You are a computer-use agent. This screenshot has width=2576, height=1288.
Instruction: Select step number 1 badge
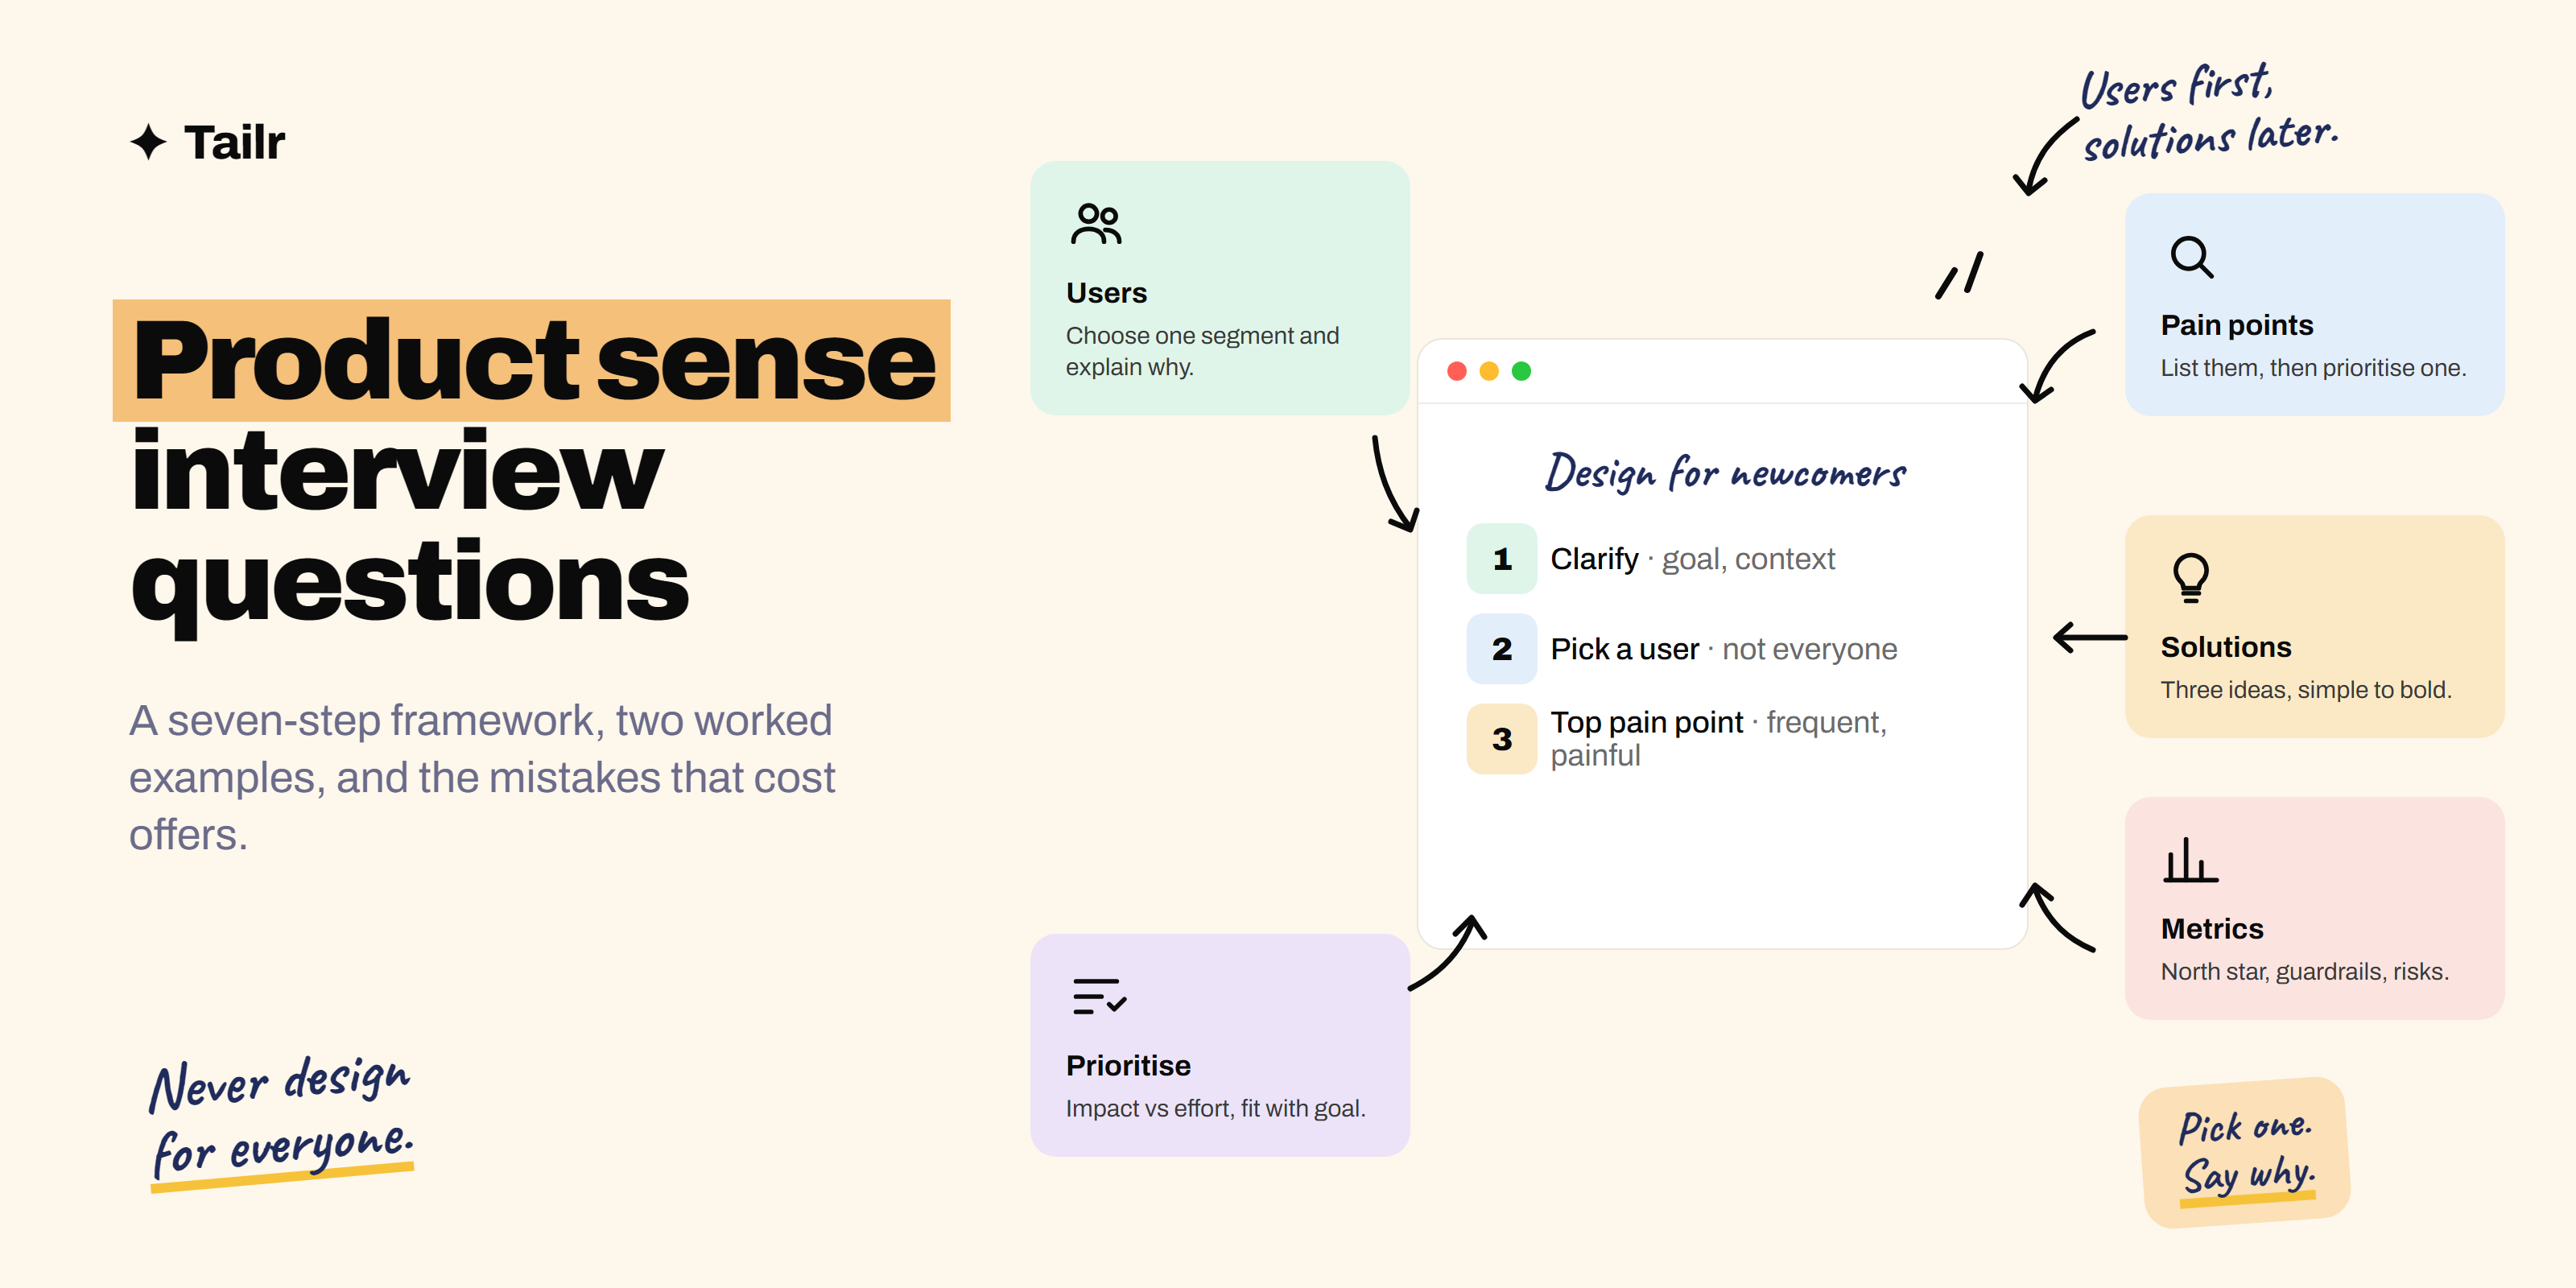[1501, 558]
